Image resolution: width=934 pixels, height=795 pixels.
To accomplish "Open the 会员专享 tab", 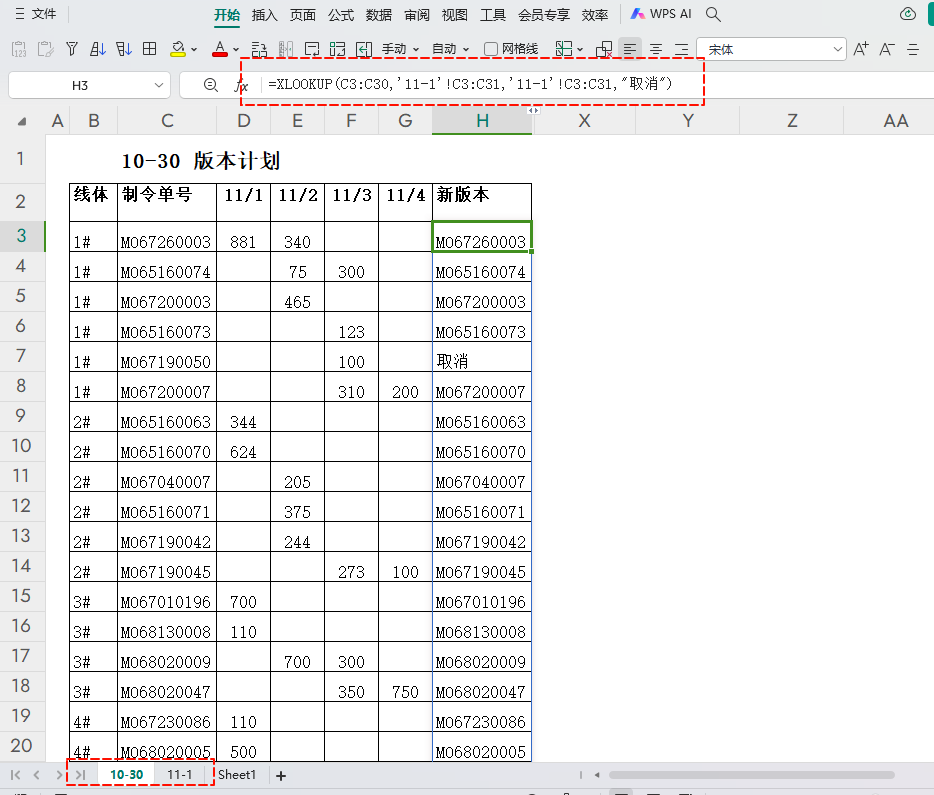I will coord(544,15).
